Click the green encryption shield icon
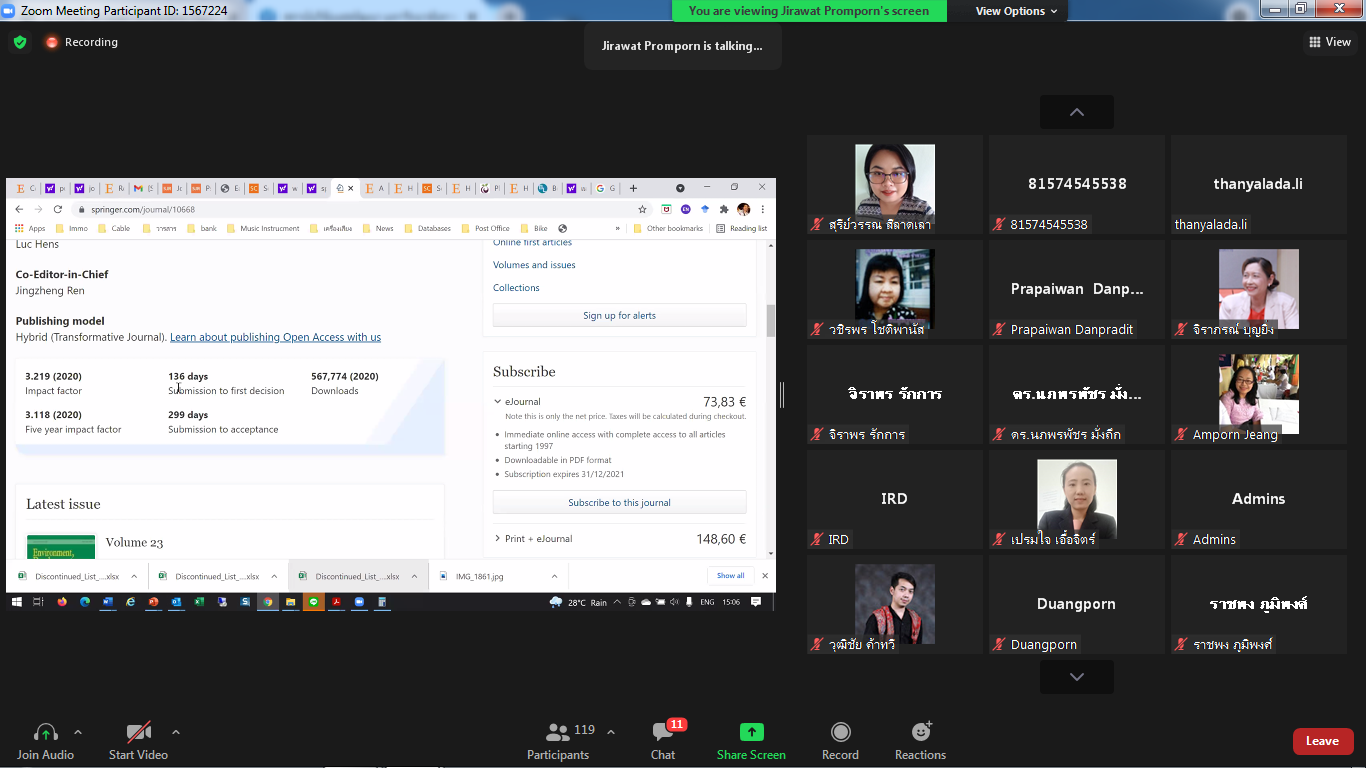The image size is (1366, 768). click(19, 42)
